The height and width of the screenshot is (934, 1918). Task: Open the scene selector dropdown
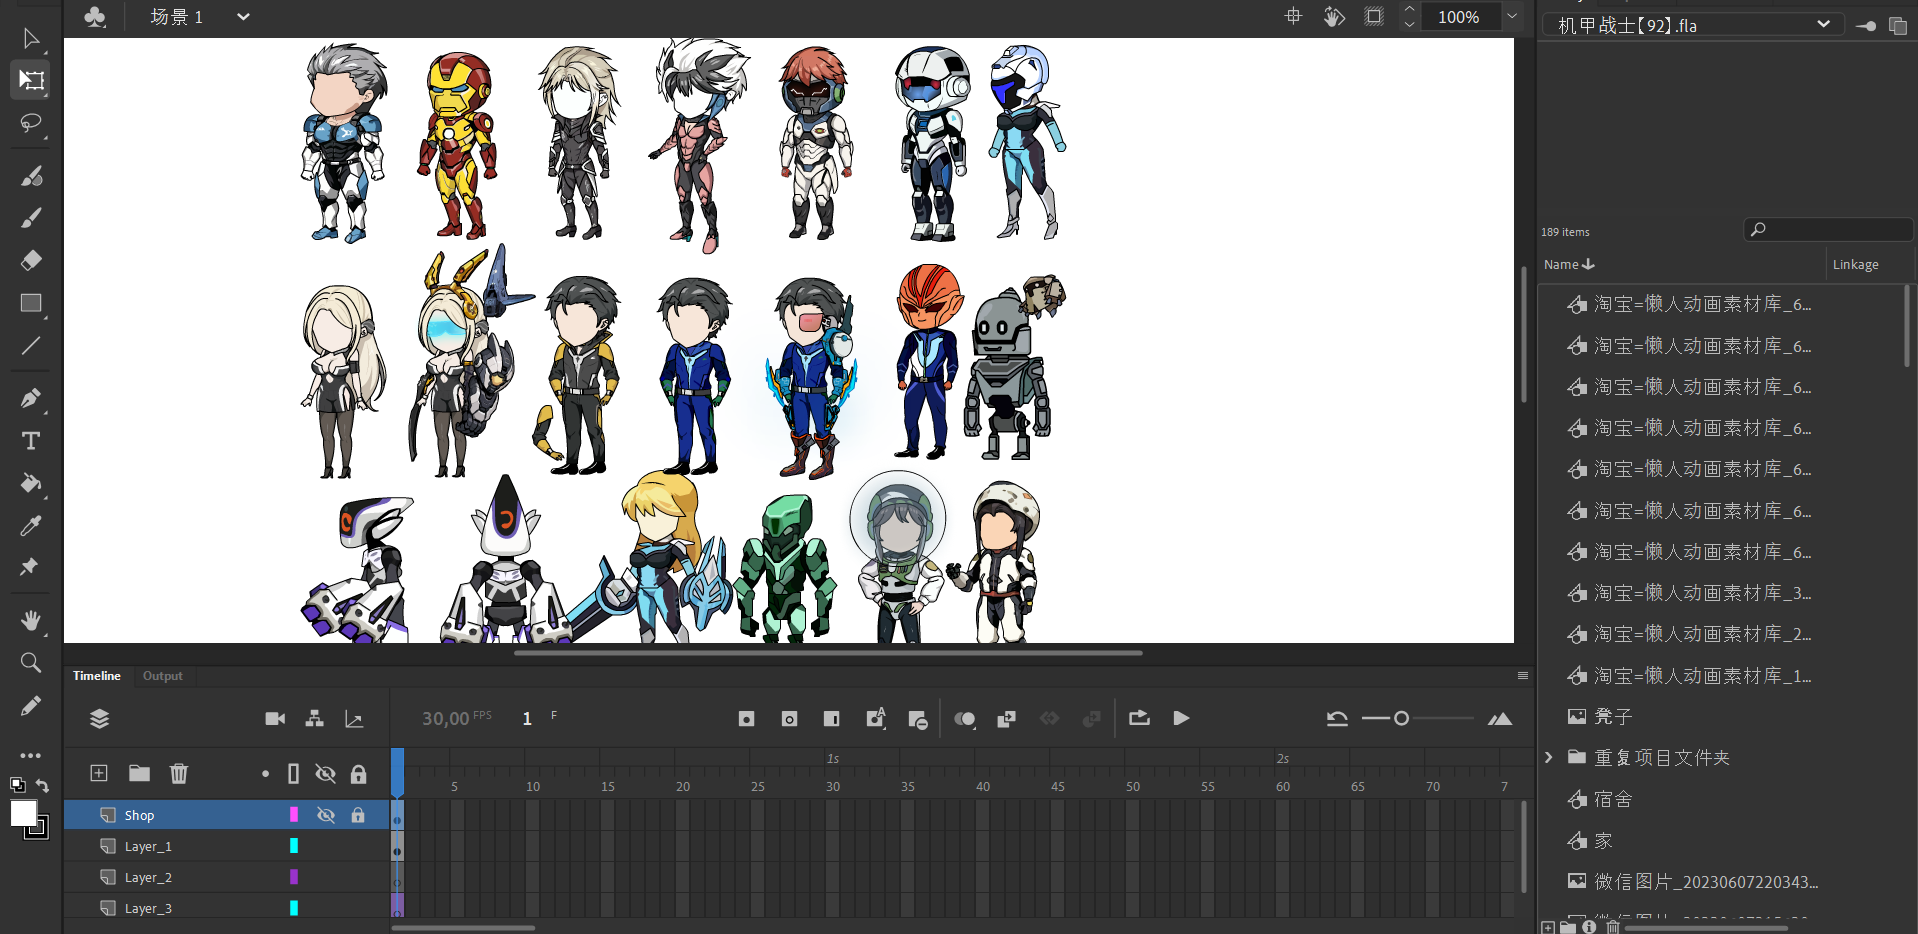coord(243,17)
